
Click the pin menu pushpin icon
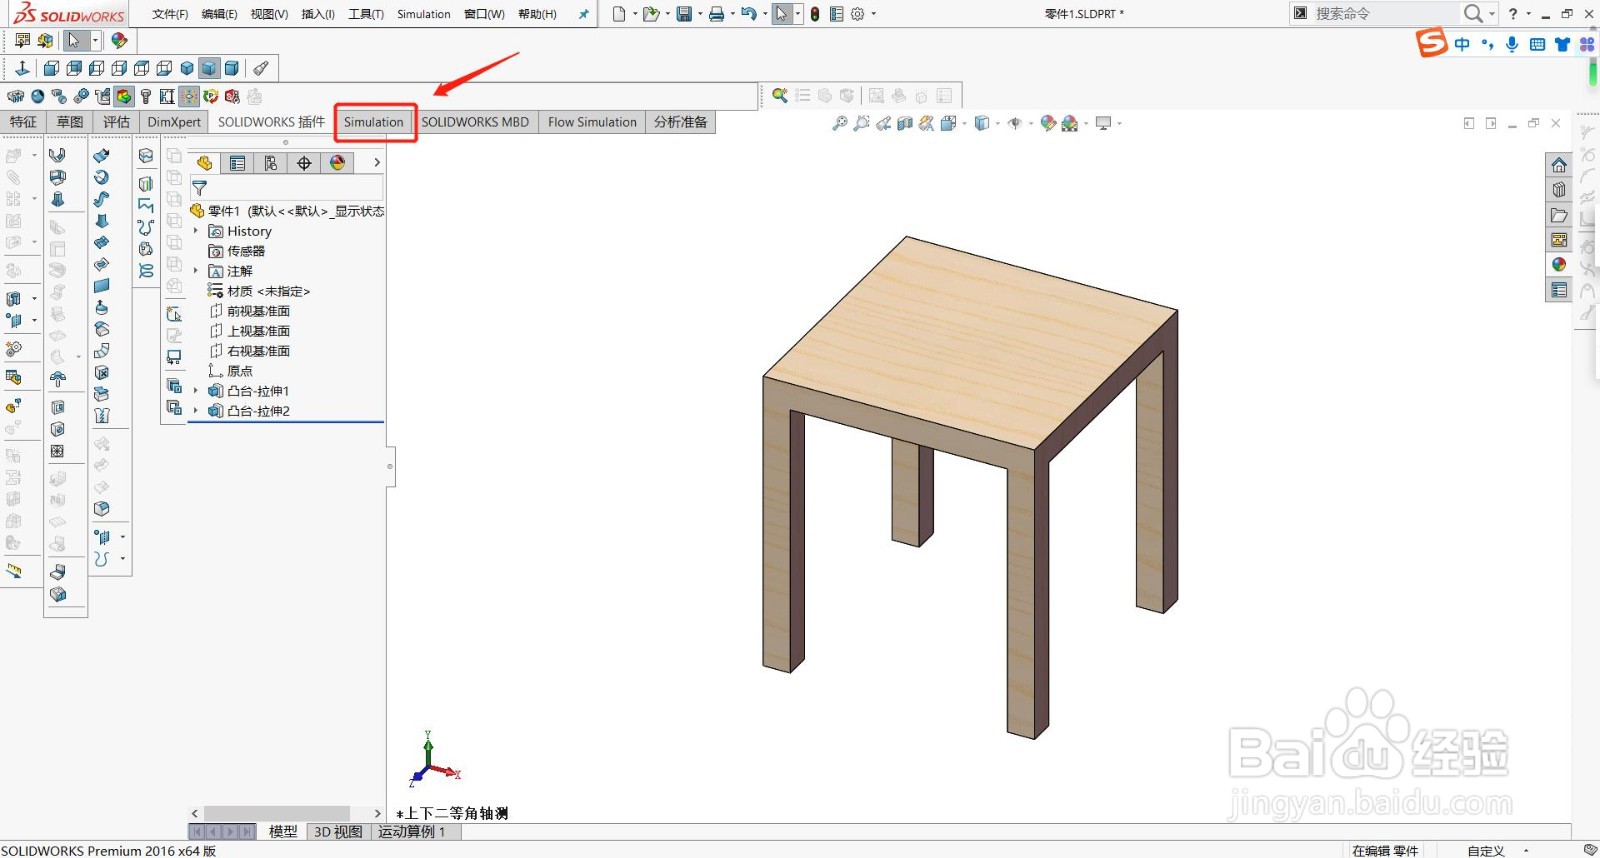tap(584, 14)
